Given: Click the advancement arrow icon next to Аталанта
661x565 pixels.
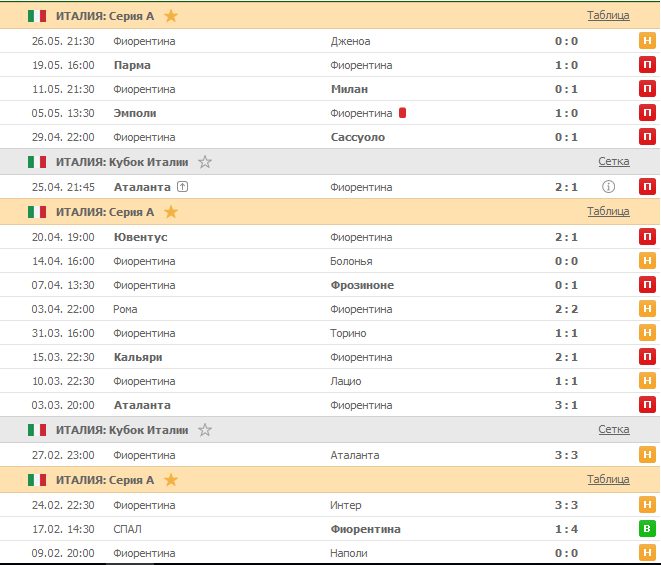Looking at the screenshot, I should tap(182, 186).
